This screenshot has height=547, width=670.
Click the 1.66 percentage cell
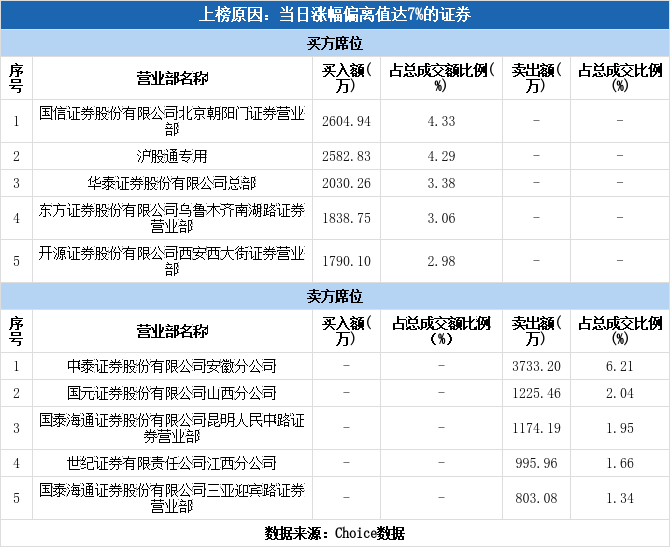pos(620,463)
